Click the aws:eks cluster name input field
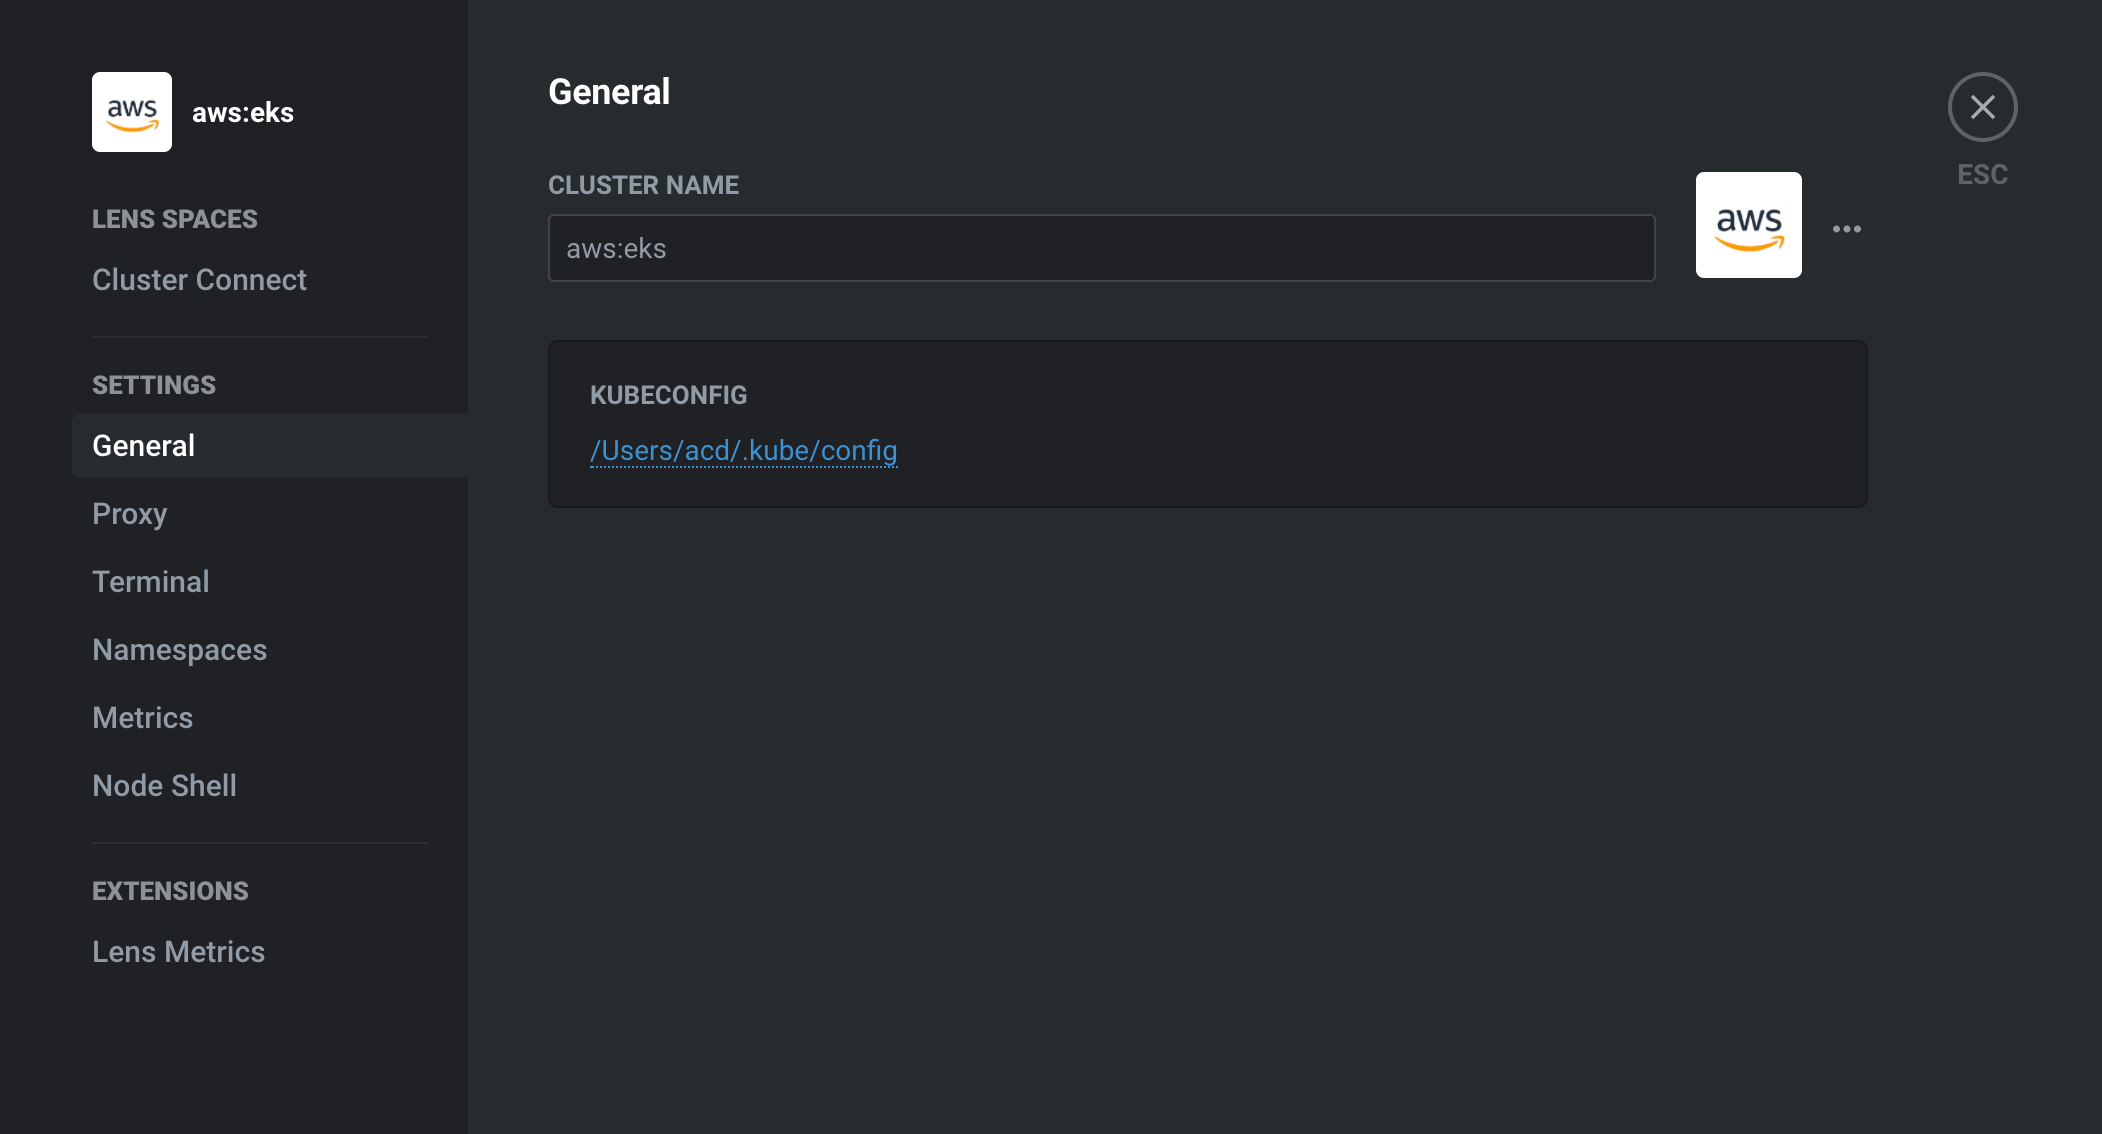The image size is (2102, 1134). 1101,248
